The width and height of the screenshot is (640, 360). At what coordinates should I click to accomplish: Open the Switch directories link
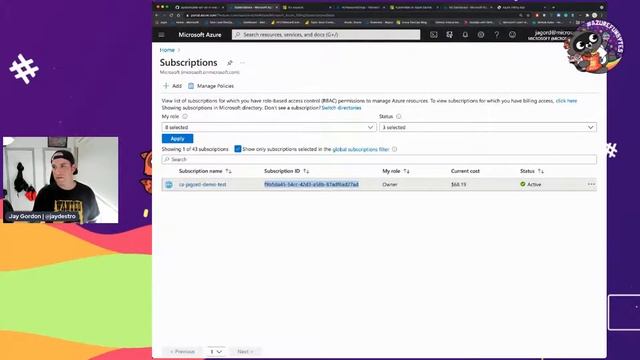341,108
